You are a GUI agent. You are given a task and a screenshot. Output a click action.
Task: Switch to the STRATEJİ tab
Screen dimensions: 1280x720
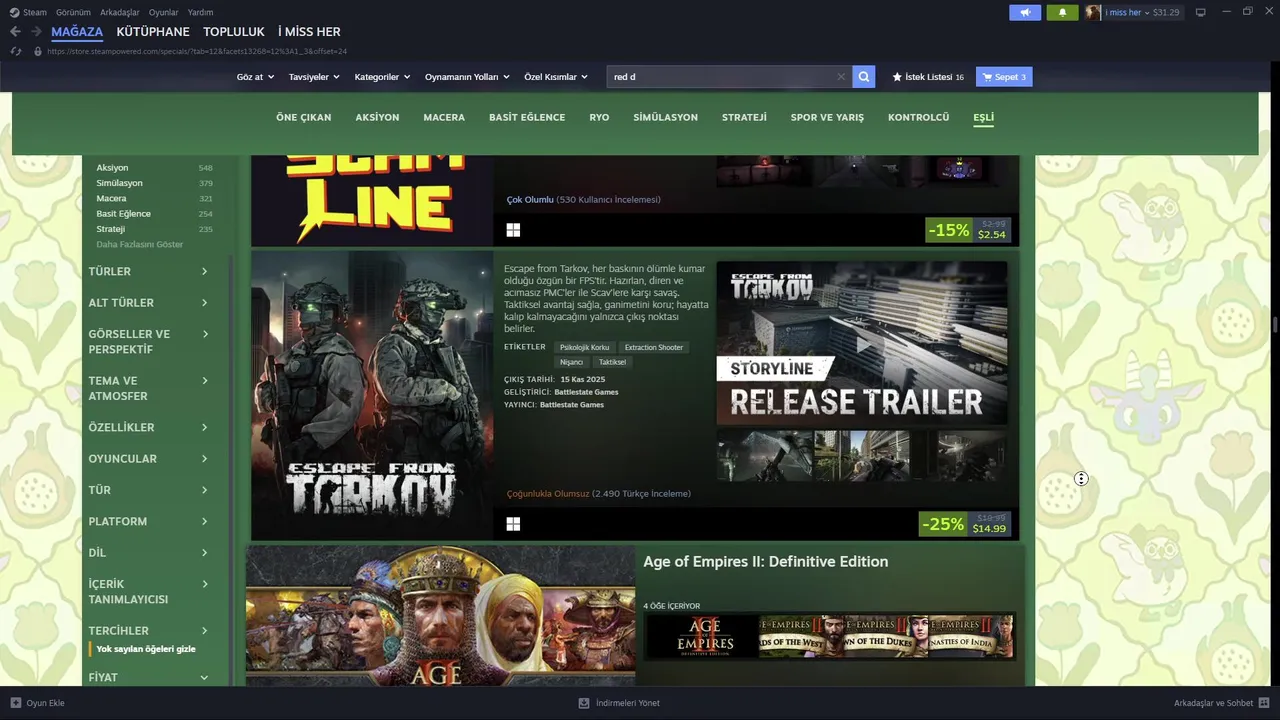(744, 117)
